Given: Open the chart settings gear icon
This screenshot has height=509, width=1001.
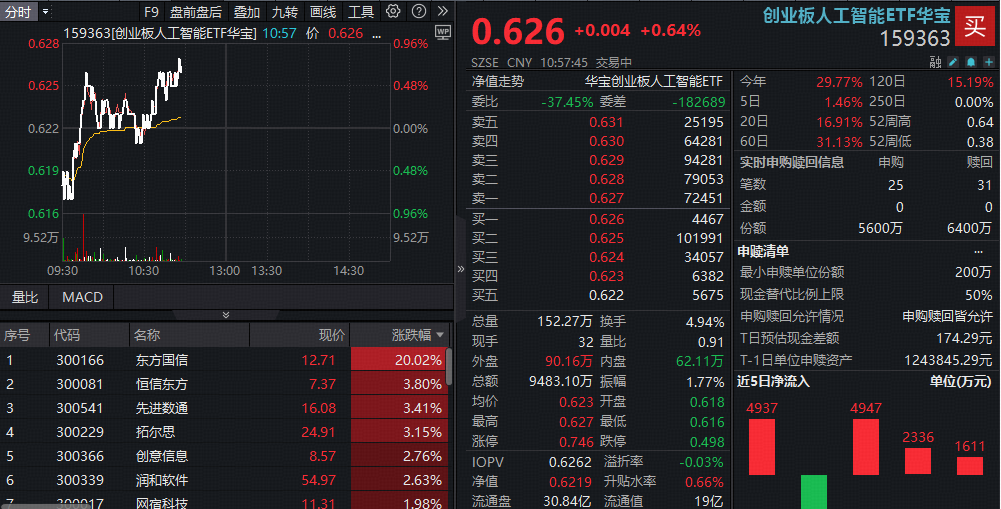Looking at the screenshot, I should [x=393, y=11].
